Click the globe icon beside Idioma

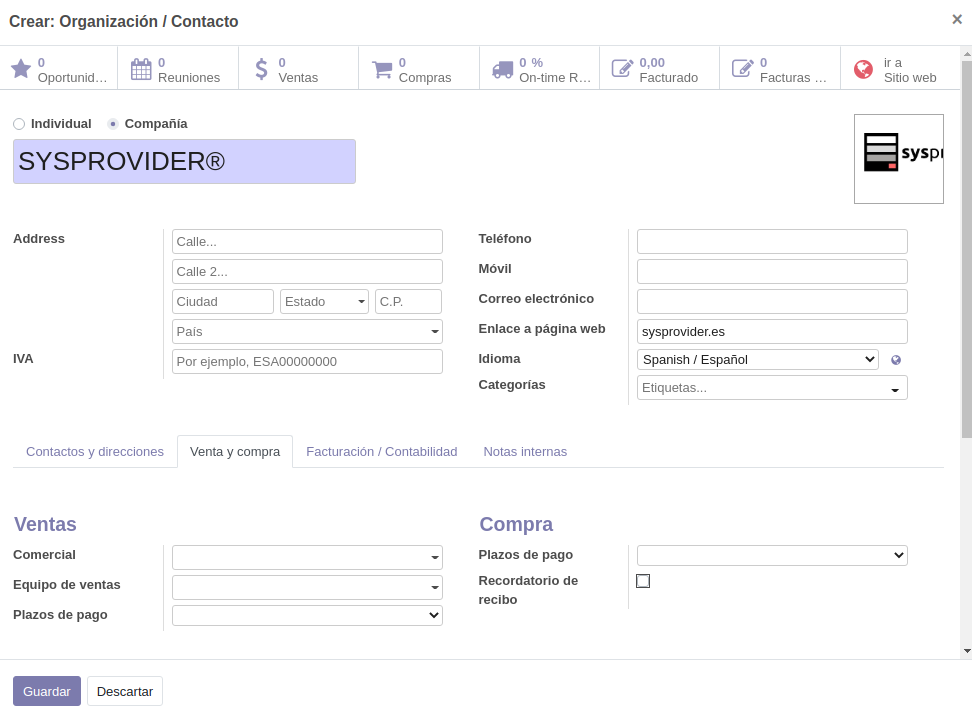(x=896, y=360)
